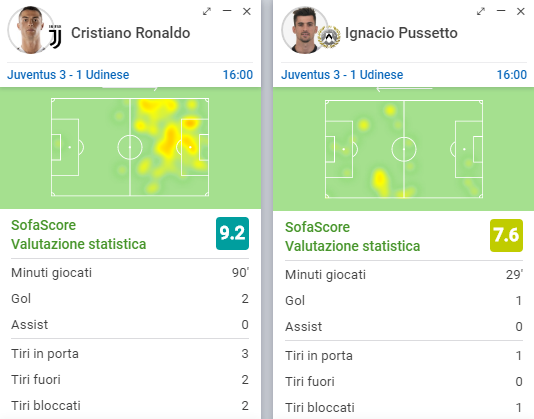
Task: Click the 7.6 rating badge
Action: tap(506, 235)
